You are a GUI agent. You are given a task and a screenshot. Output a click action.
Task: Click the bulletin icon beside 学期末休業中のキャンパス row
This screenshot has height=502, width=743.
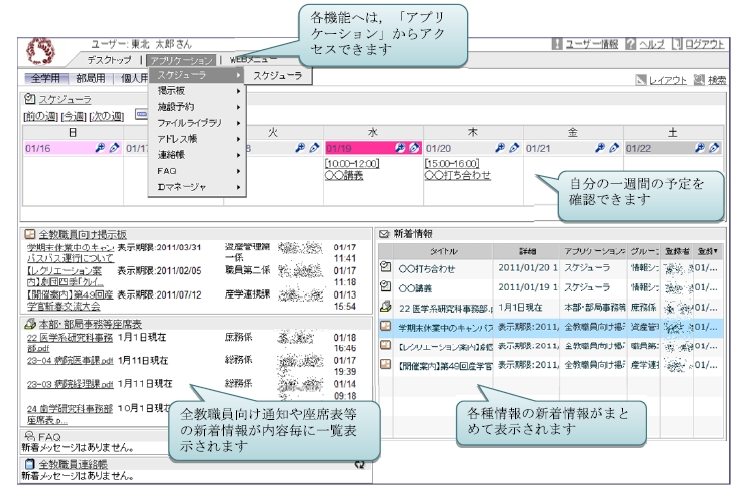coord(386,326)
